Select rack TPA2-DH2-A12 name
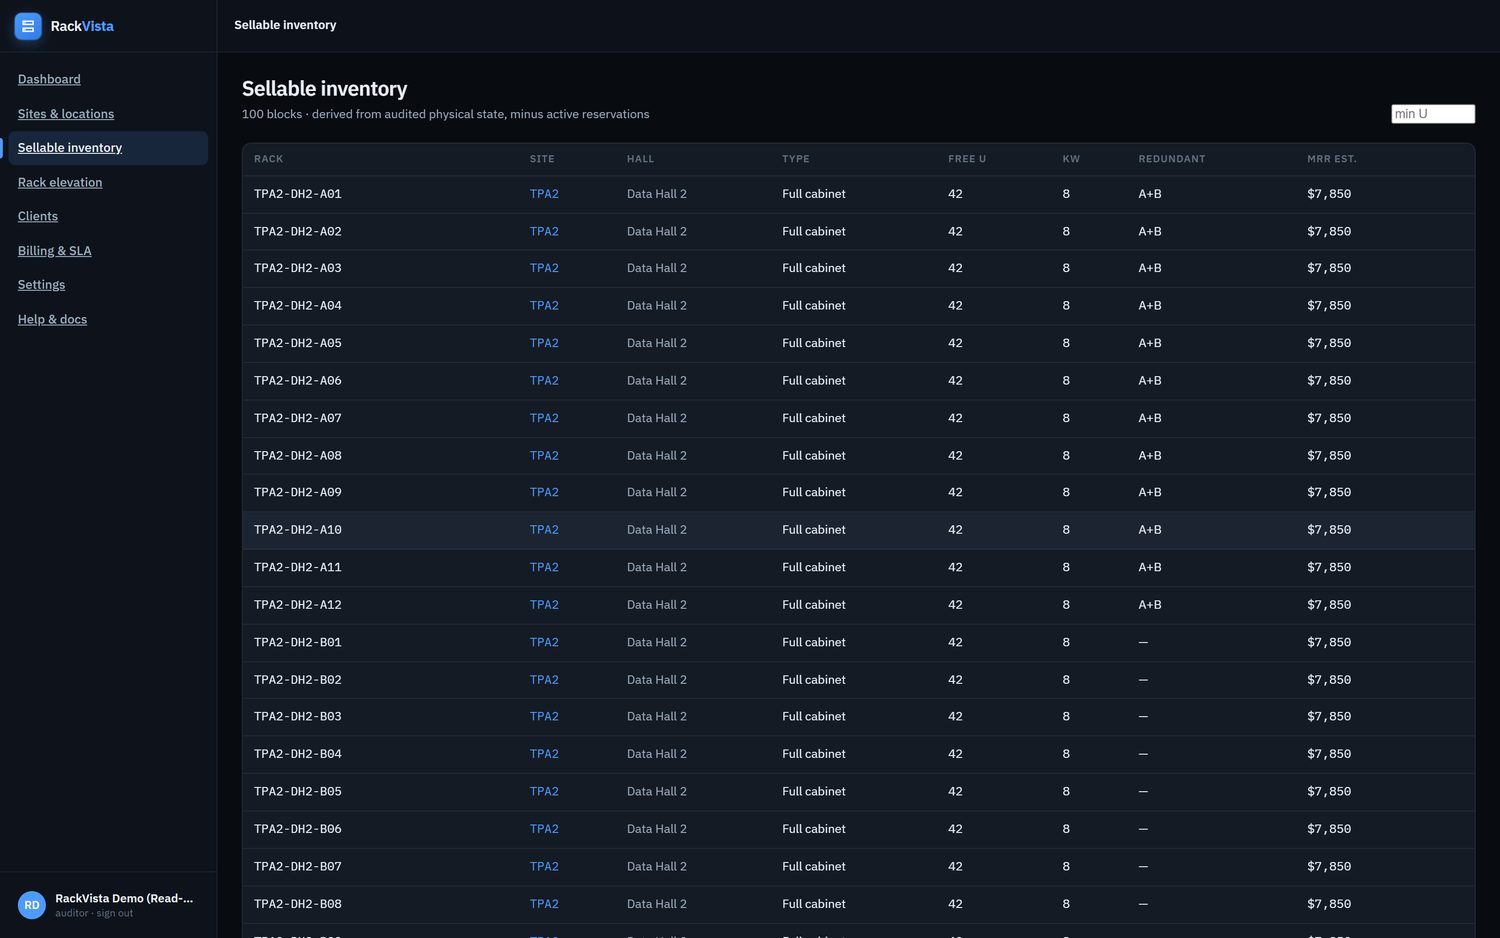 [298, 605]
